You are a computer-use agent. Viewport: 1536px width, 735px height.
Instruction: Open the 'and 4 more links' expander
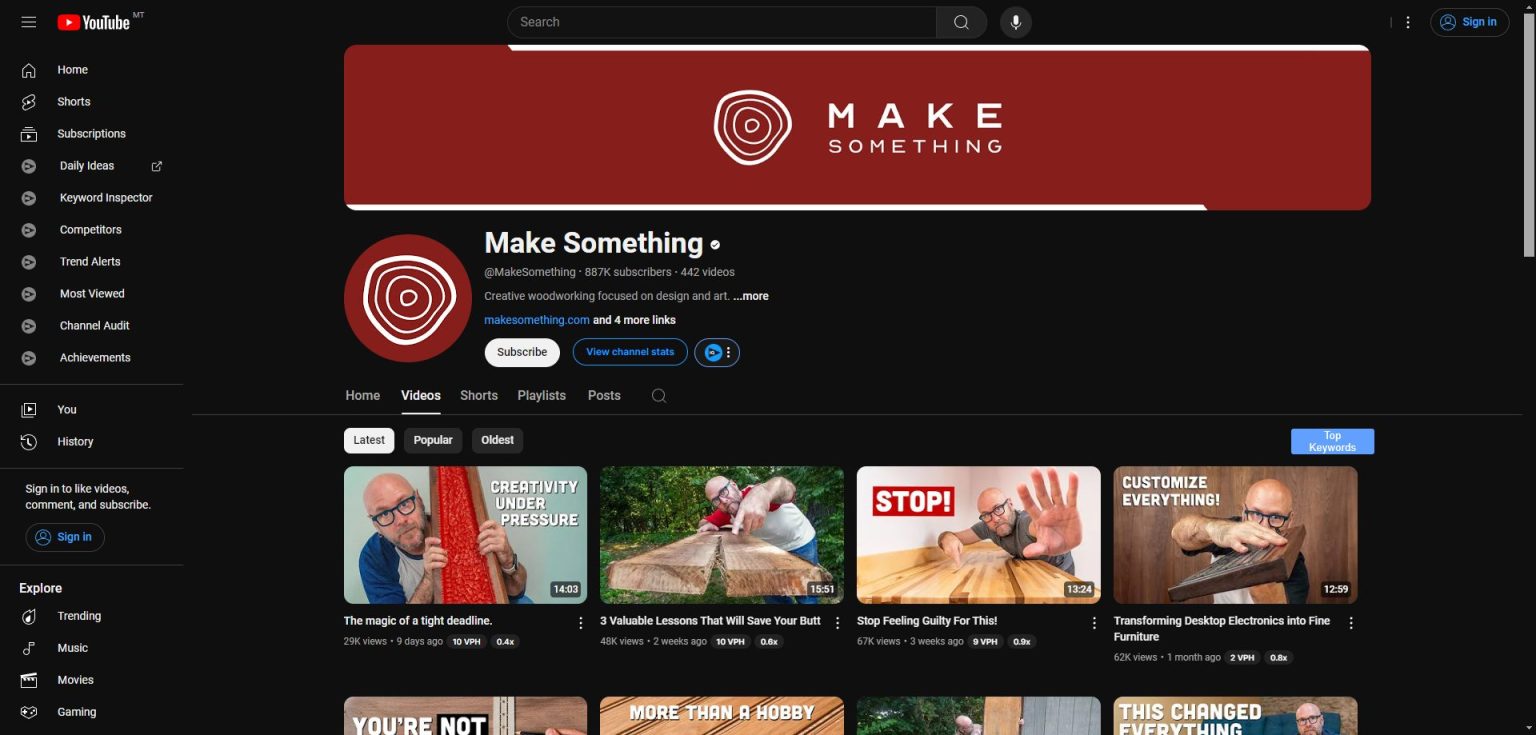pyautogui.click(x=634, y=320)
